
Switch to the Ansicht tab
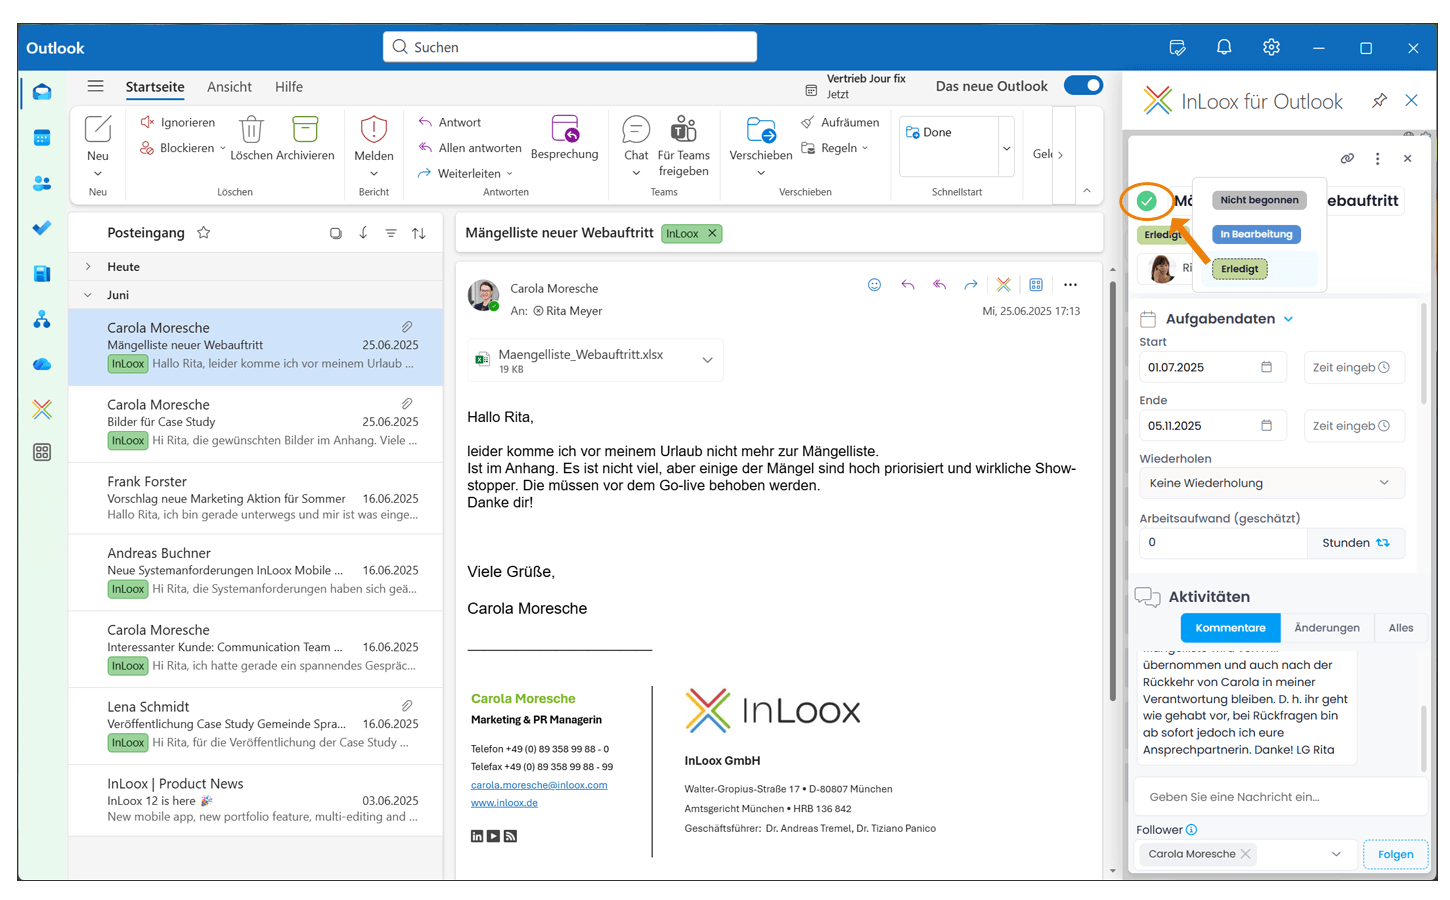pos(229,87)
